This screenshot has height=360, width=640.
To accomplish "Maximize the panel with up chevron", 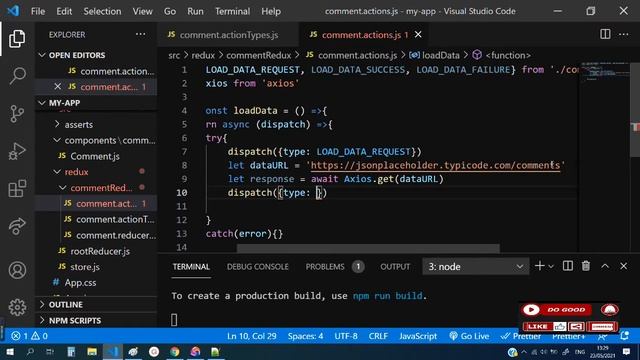I will pos(605,266).
